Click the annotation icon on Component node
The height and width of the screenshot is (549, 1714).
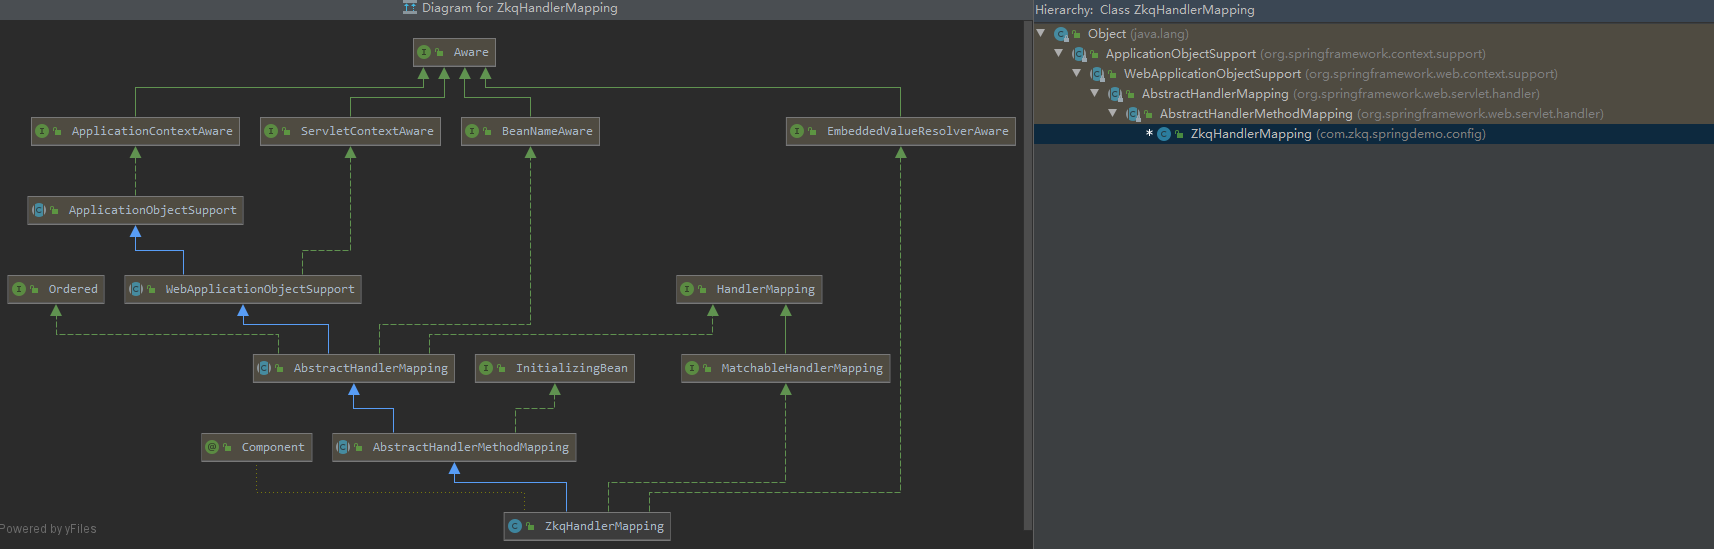point(212,447)
